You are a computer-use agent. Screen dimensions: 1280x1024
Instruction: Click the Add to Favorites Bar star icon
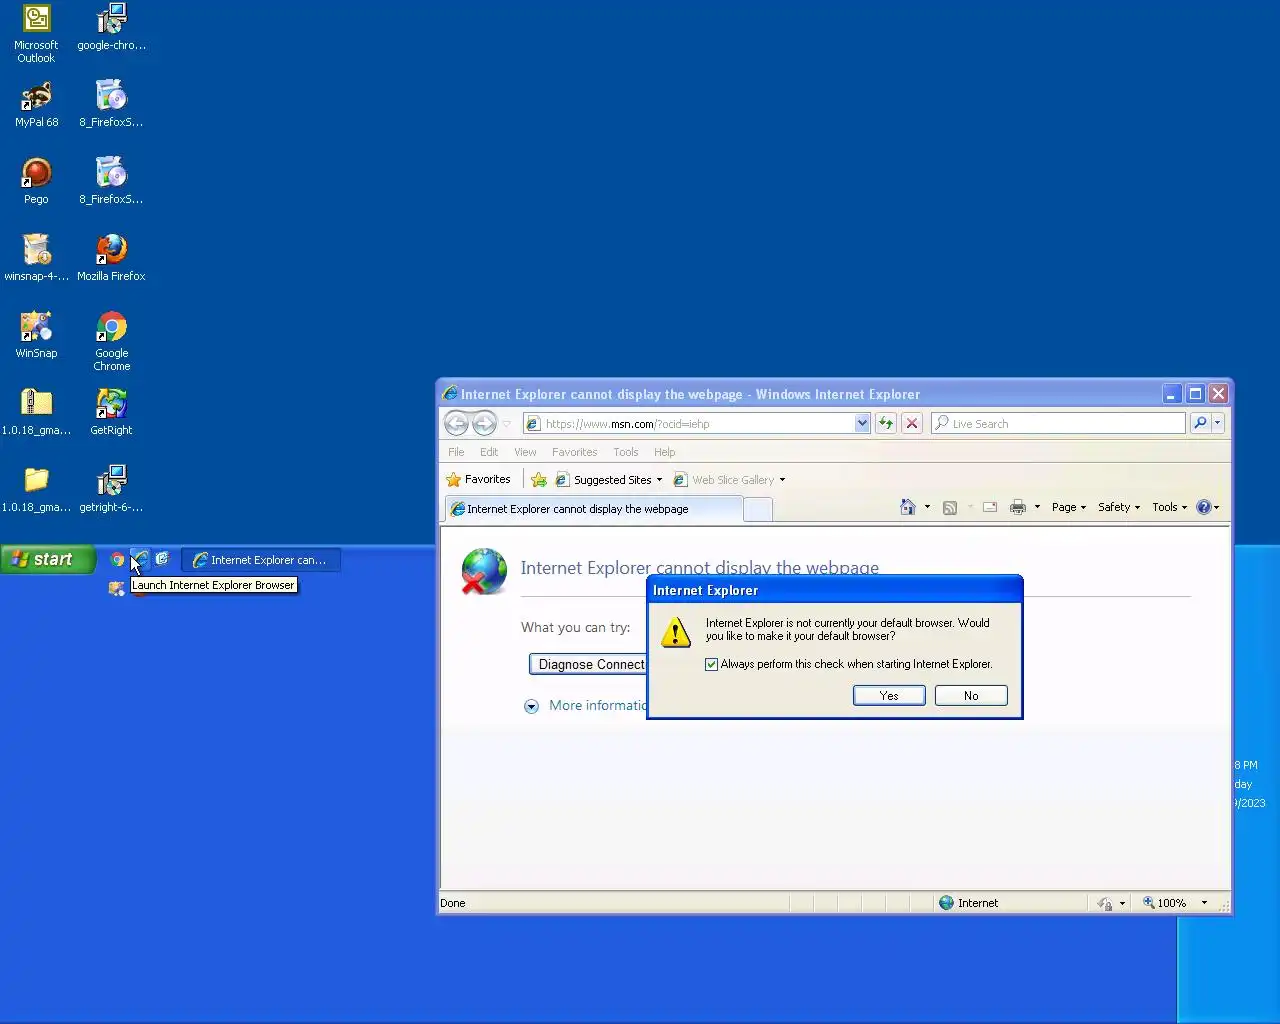pos(539,480)
